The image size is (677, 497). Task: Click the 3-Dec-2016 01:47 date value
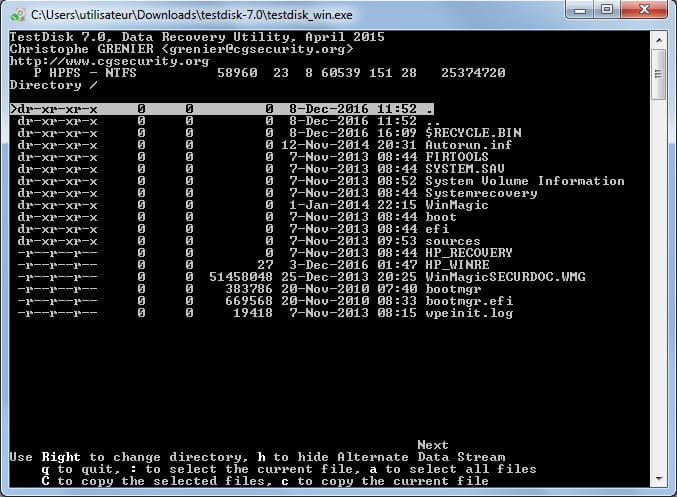[x=353, y=265]
